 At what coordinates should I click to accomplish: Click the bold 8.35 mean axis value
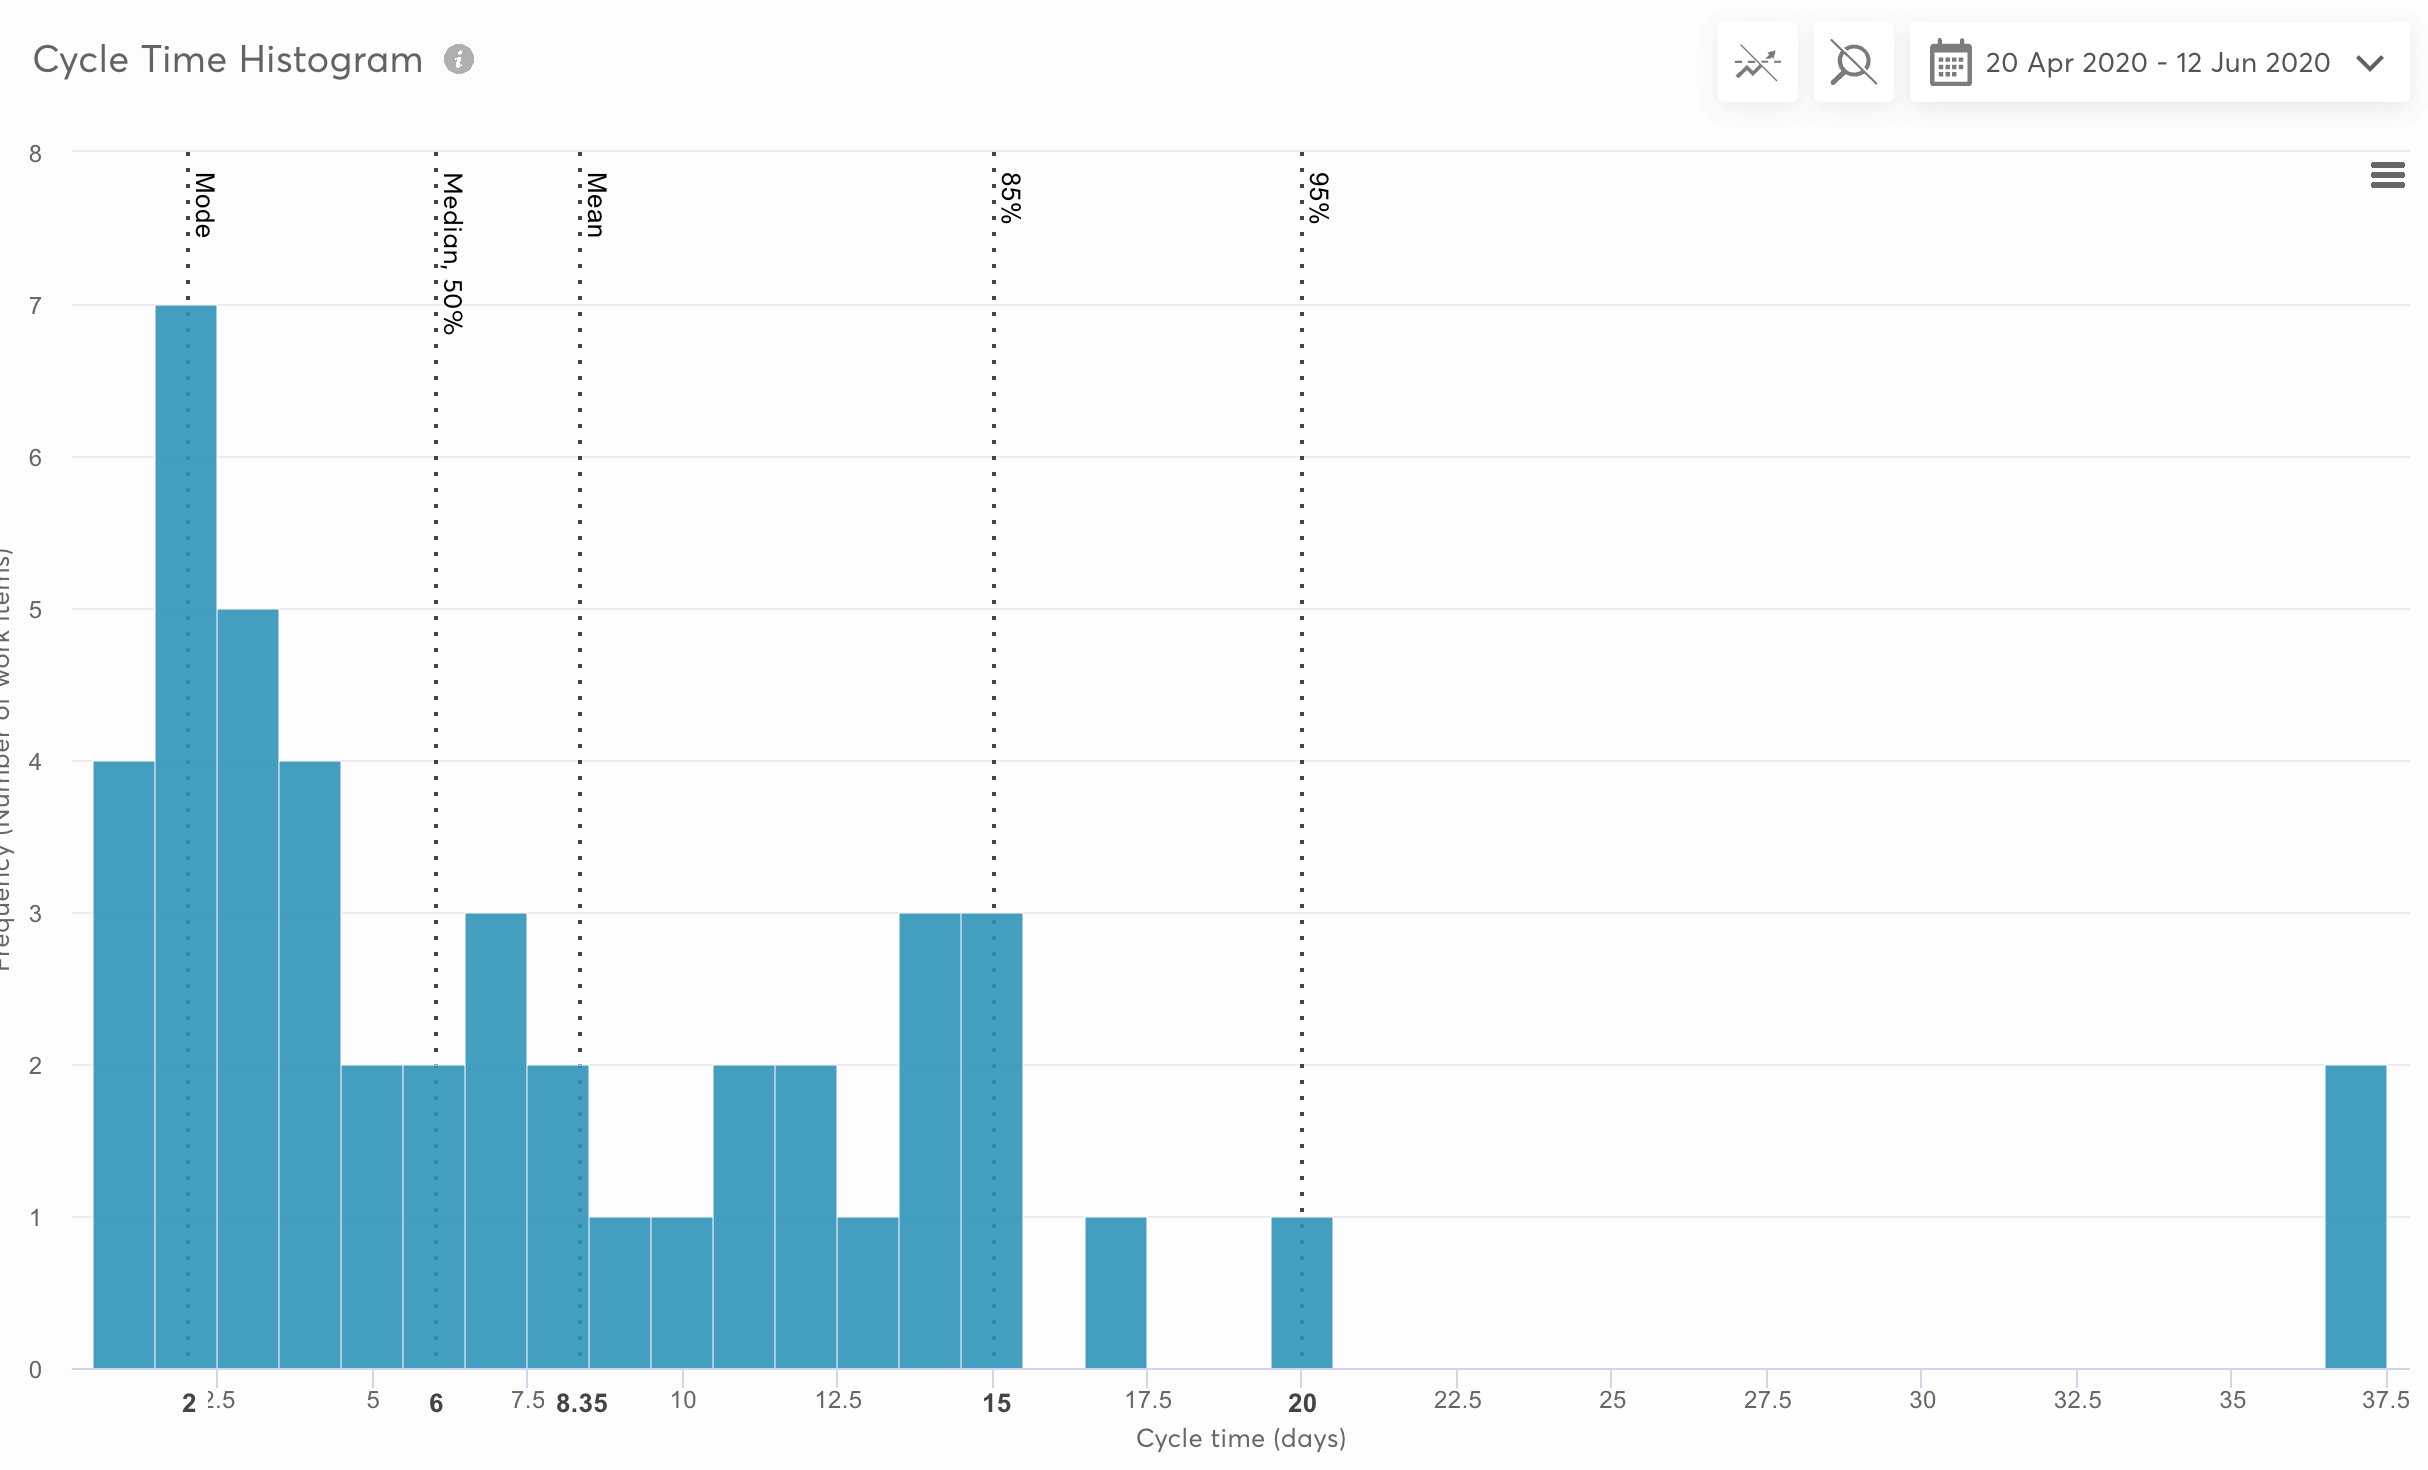pos(582,1404)
